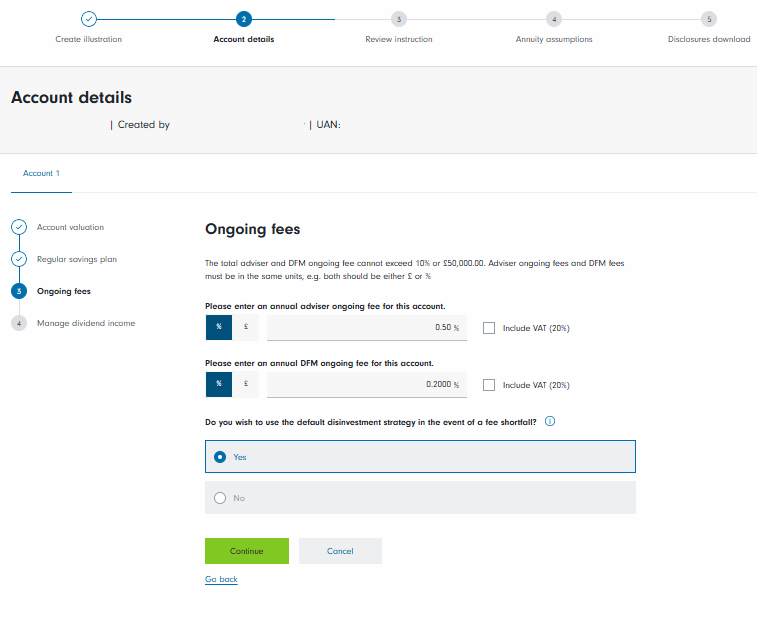Click the adviser ongoing fee input field
757x618 pixels.
(x=366, y=328)
